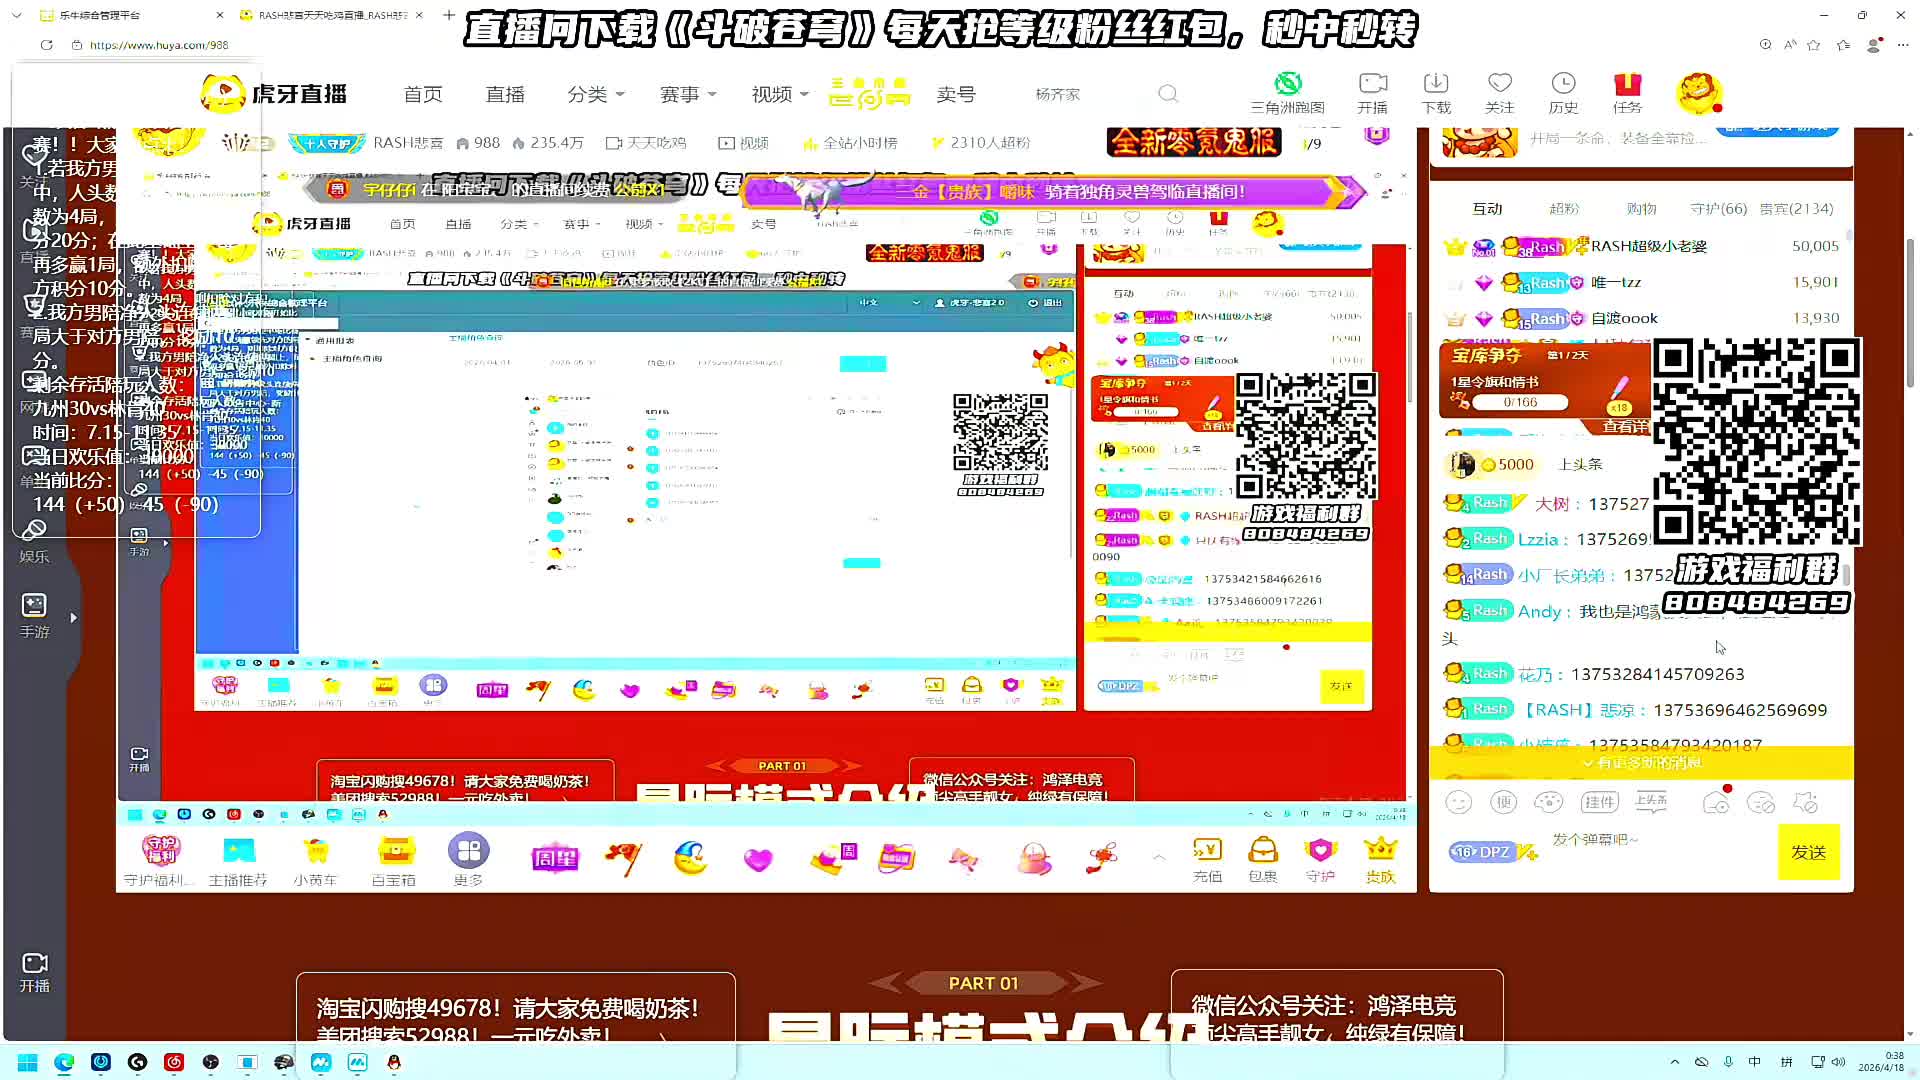Click the 有更多新消息 new messages bar
Viewport: 1920px width, 1080px height.
point(1641,763)
